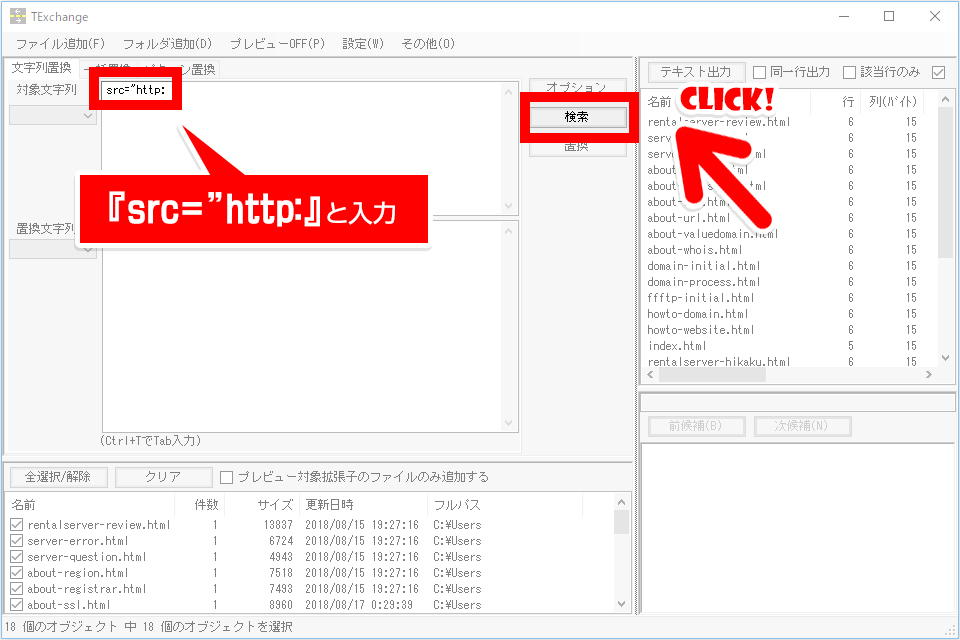Click the オプション button

coord(577,86)
